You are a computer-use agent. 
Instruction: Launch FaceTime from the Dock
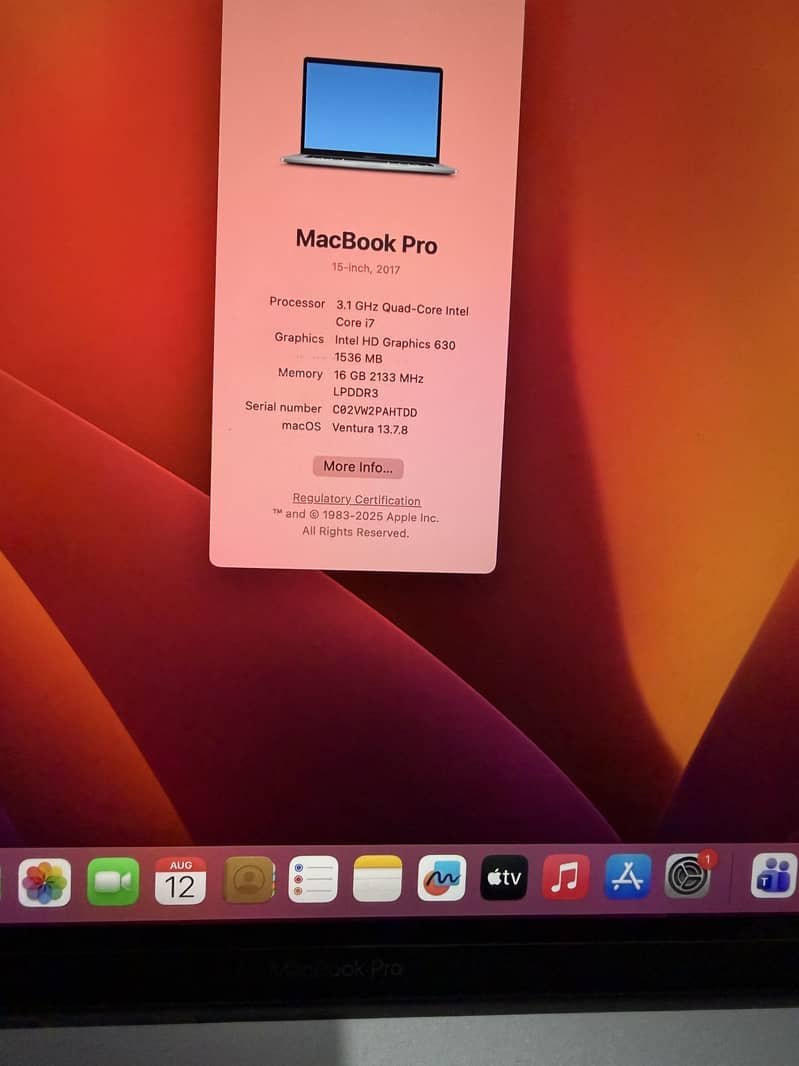(113, 882)
